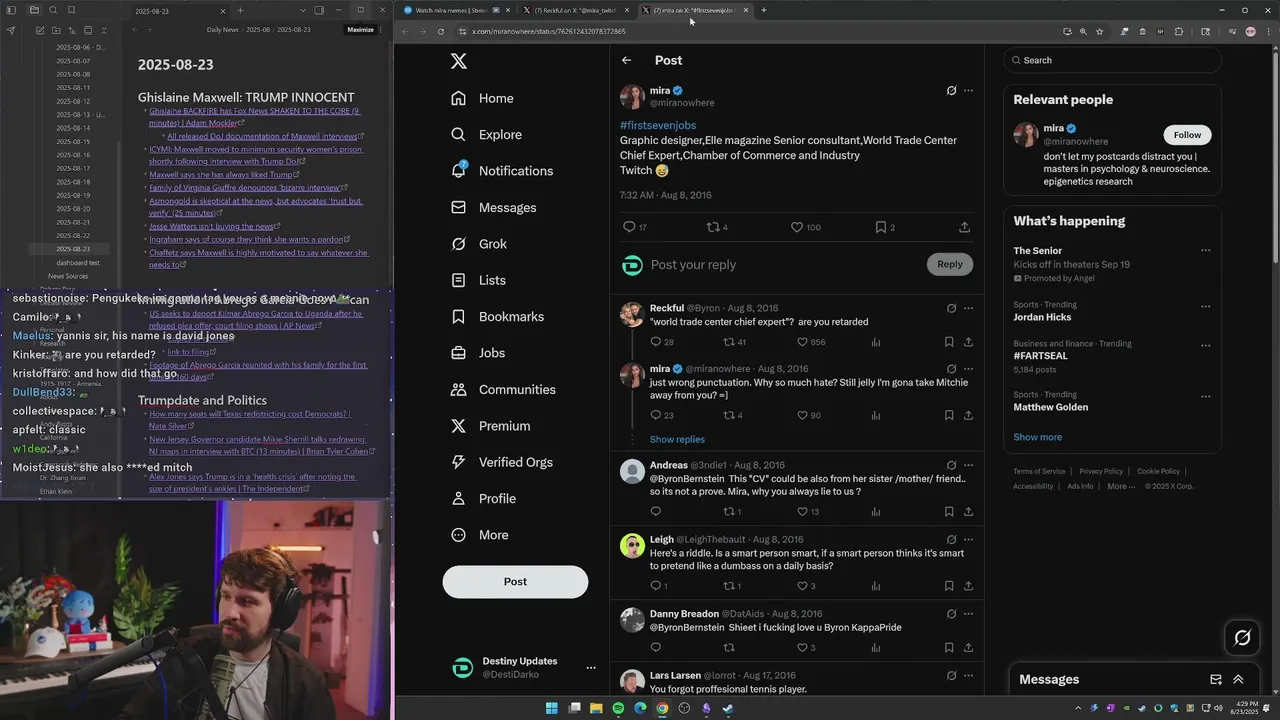Viewport: 1280px width, 720px height.
Task: Open More menu in X sidebar
Action: [479, 535]
